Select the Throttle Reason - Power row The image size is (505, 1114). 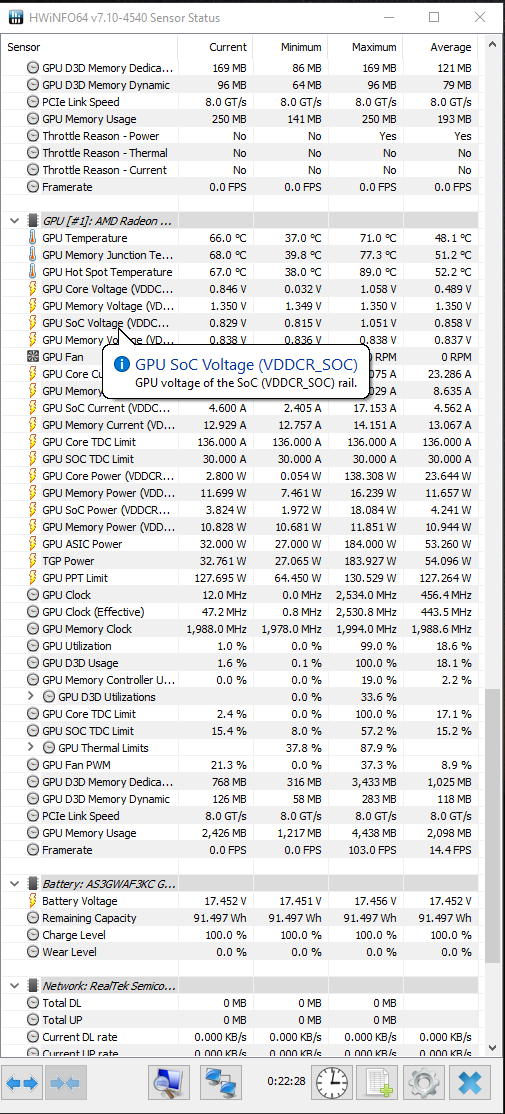[x=239, y=136]
